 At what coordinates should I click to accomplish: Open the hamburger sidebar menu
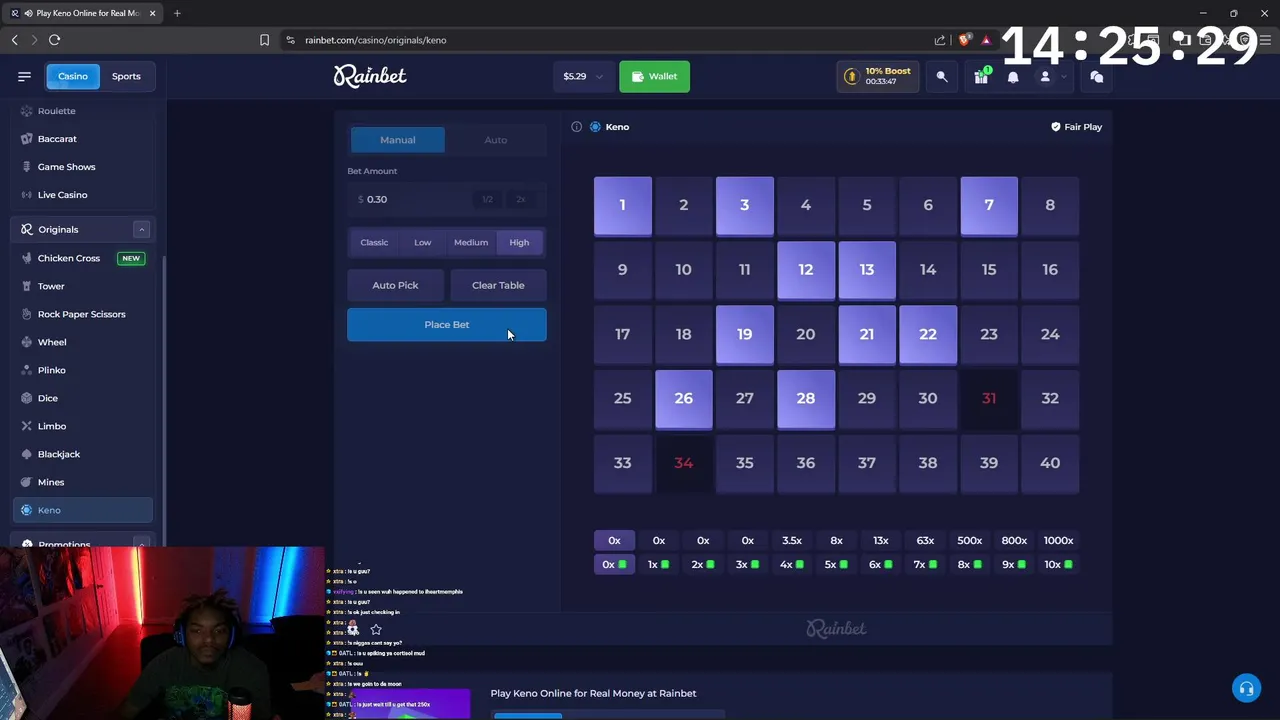(x=24, y=76)
